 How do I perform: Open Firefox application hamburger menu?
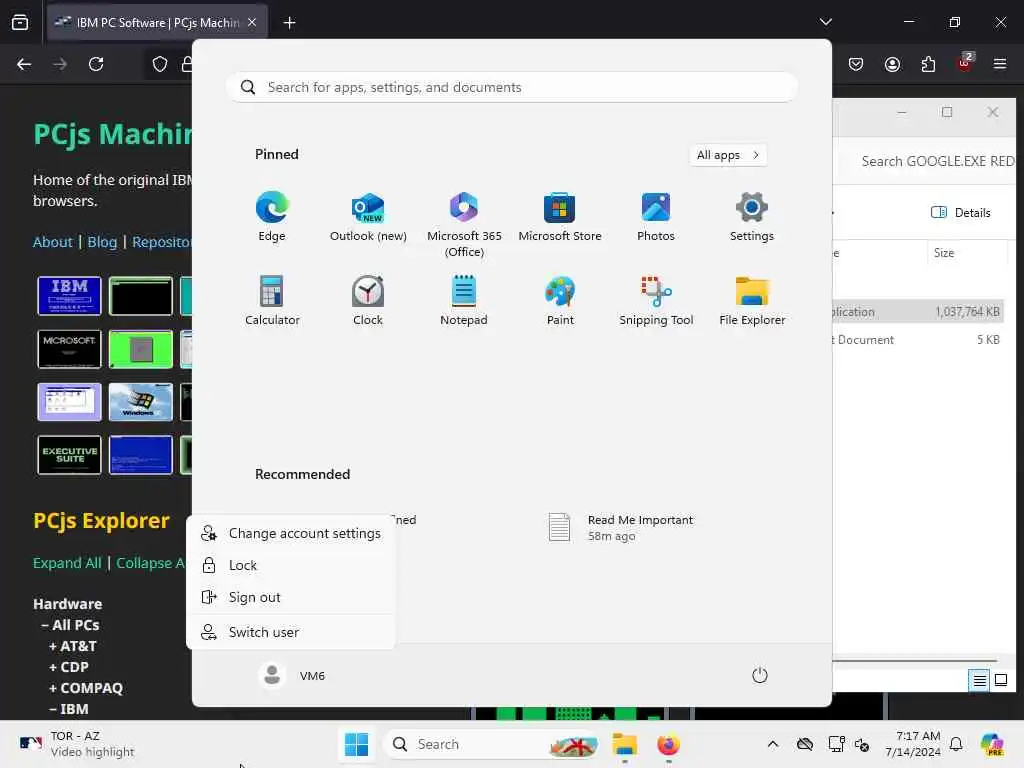pos(999,64)
